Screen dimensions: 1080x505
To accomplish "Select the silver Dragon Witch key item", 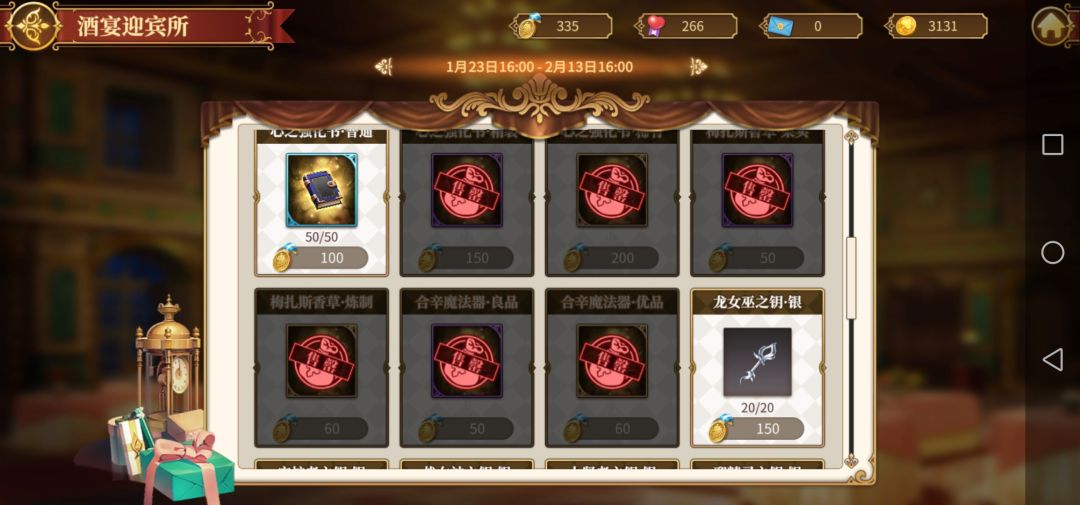I will pos(758,362).
